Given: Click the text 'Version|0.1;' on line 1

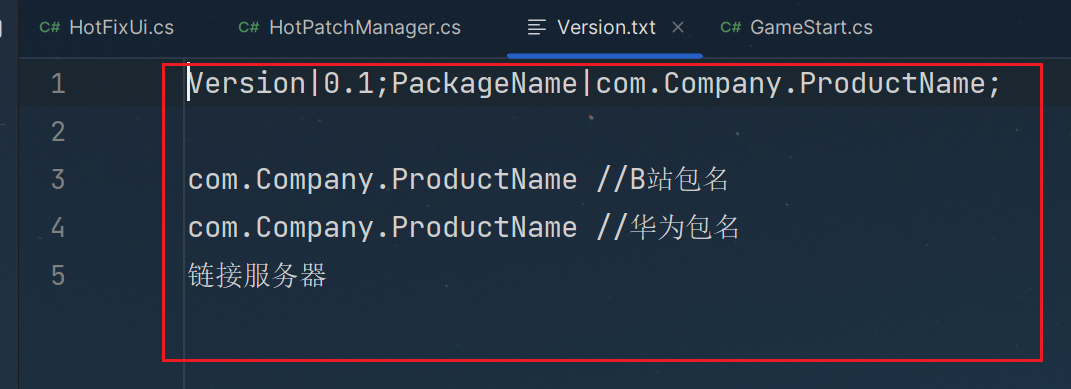Looking at the screenshot, I should click(289, 84).
